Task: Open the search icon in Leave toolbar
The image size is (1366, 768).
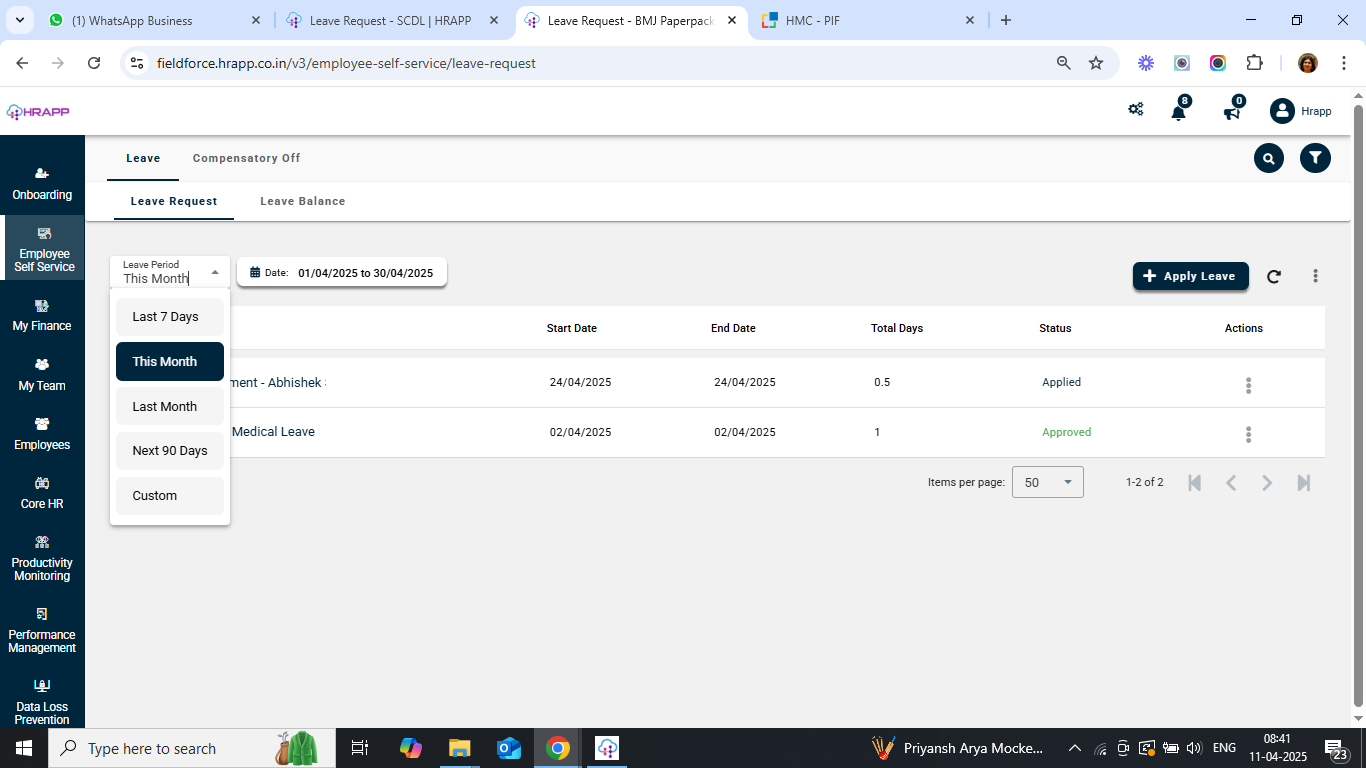Action: pyautogui.click(x=1269, y=158)
